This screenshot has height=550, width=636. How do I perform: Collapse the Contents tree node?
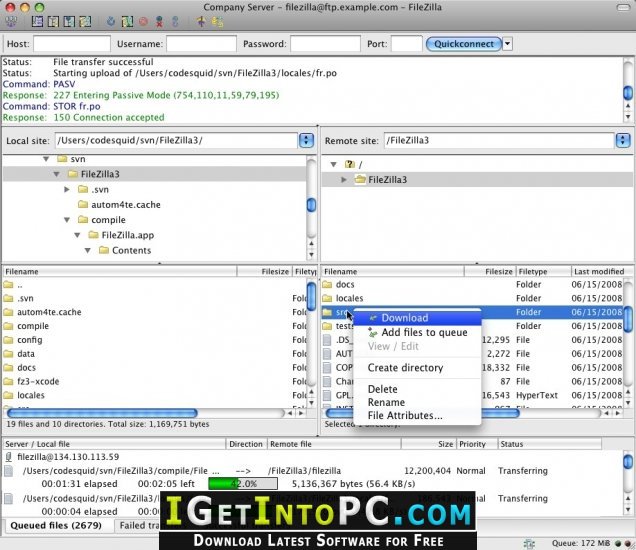pos(88,251)
